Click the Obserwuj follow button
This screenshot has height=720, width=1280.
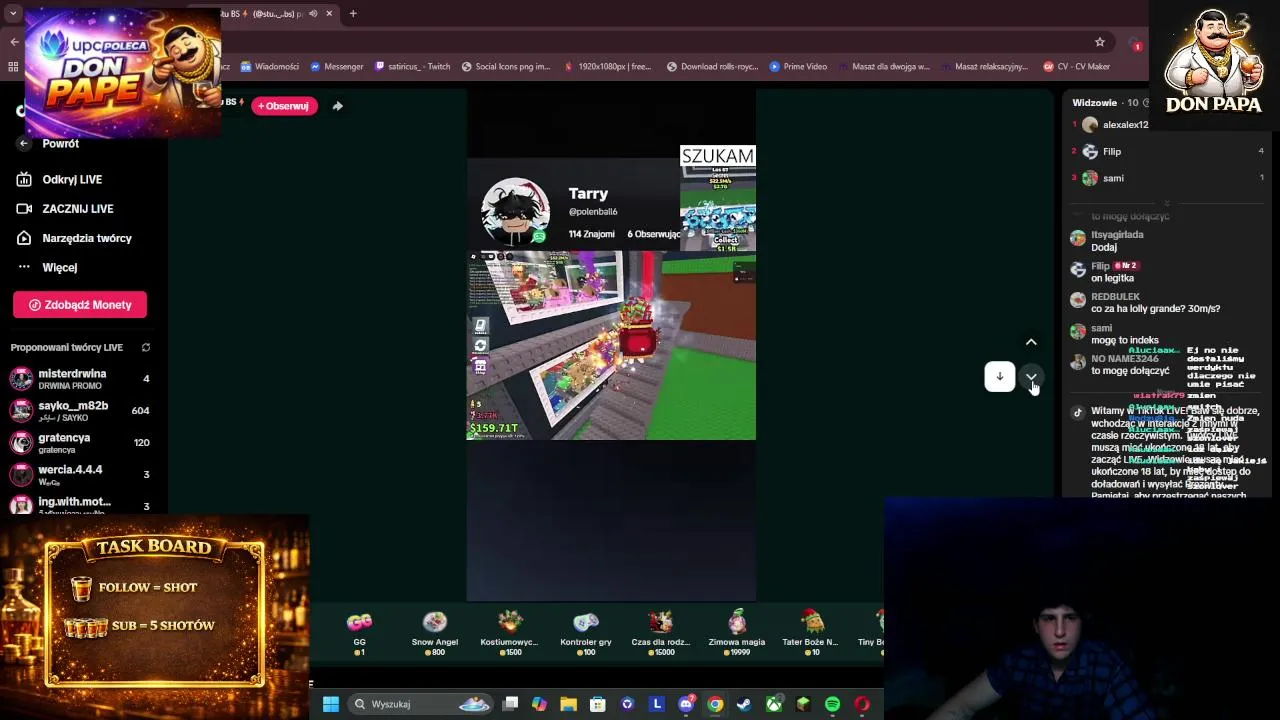tap(284, 106)
